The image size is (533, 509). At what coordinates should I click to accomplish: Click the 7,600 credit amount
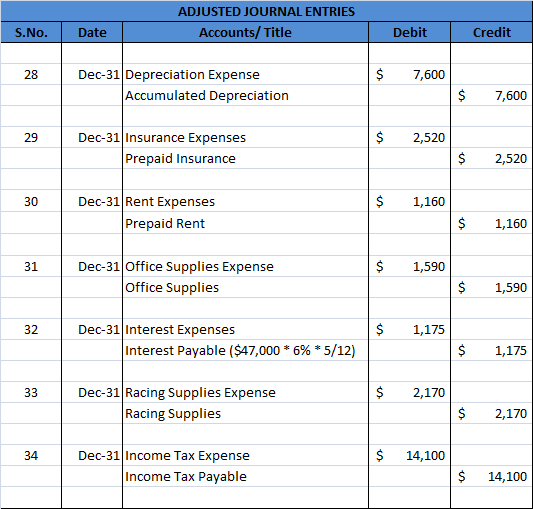pyautogui.click(x=492, y=96)
